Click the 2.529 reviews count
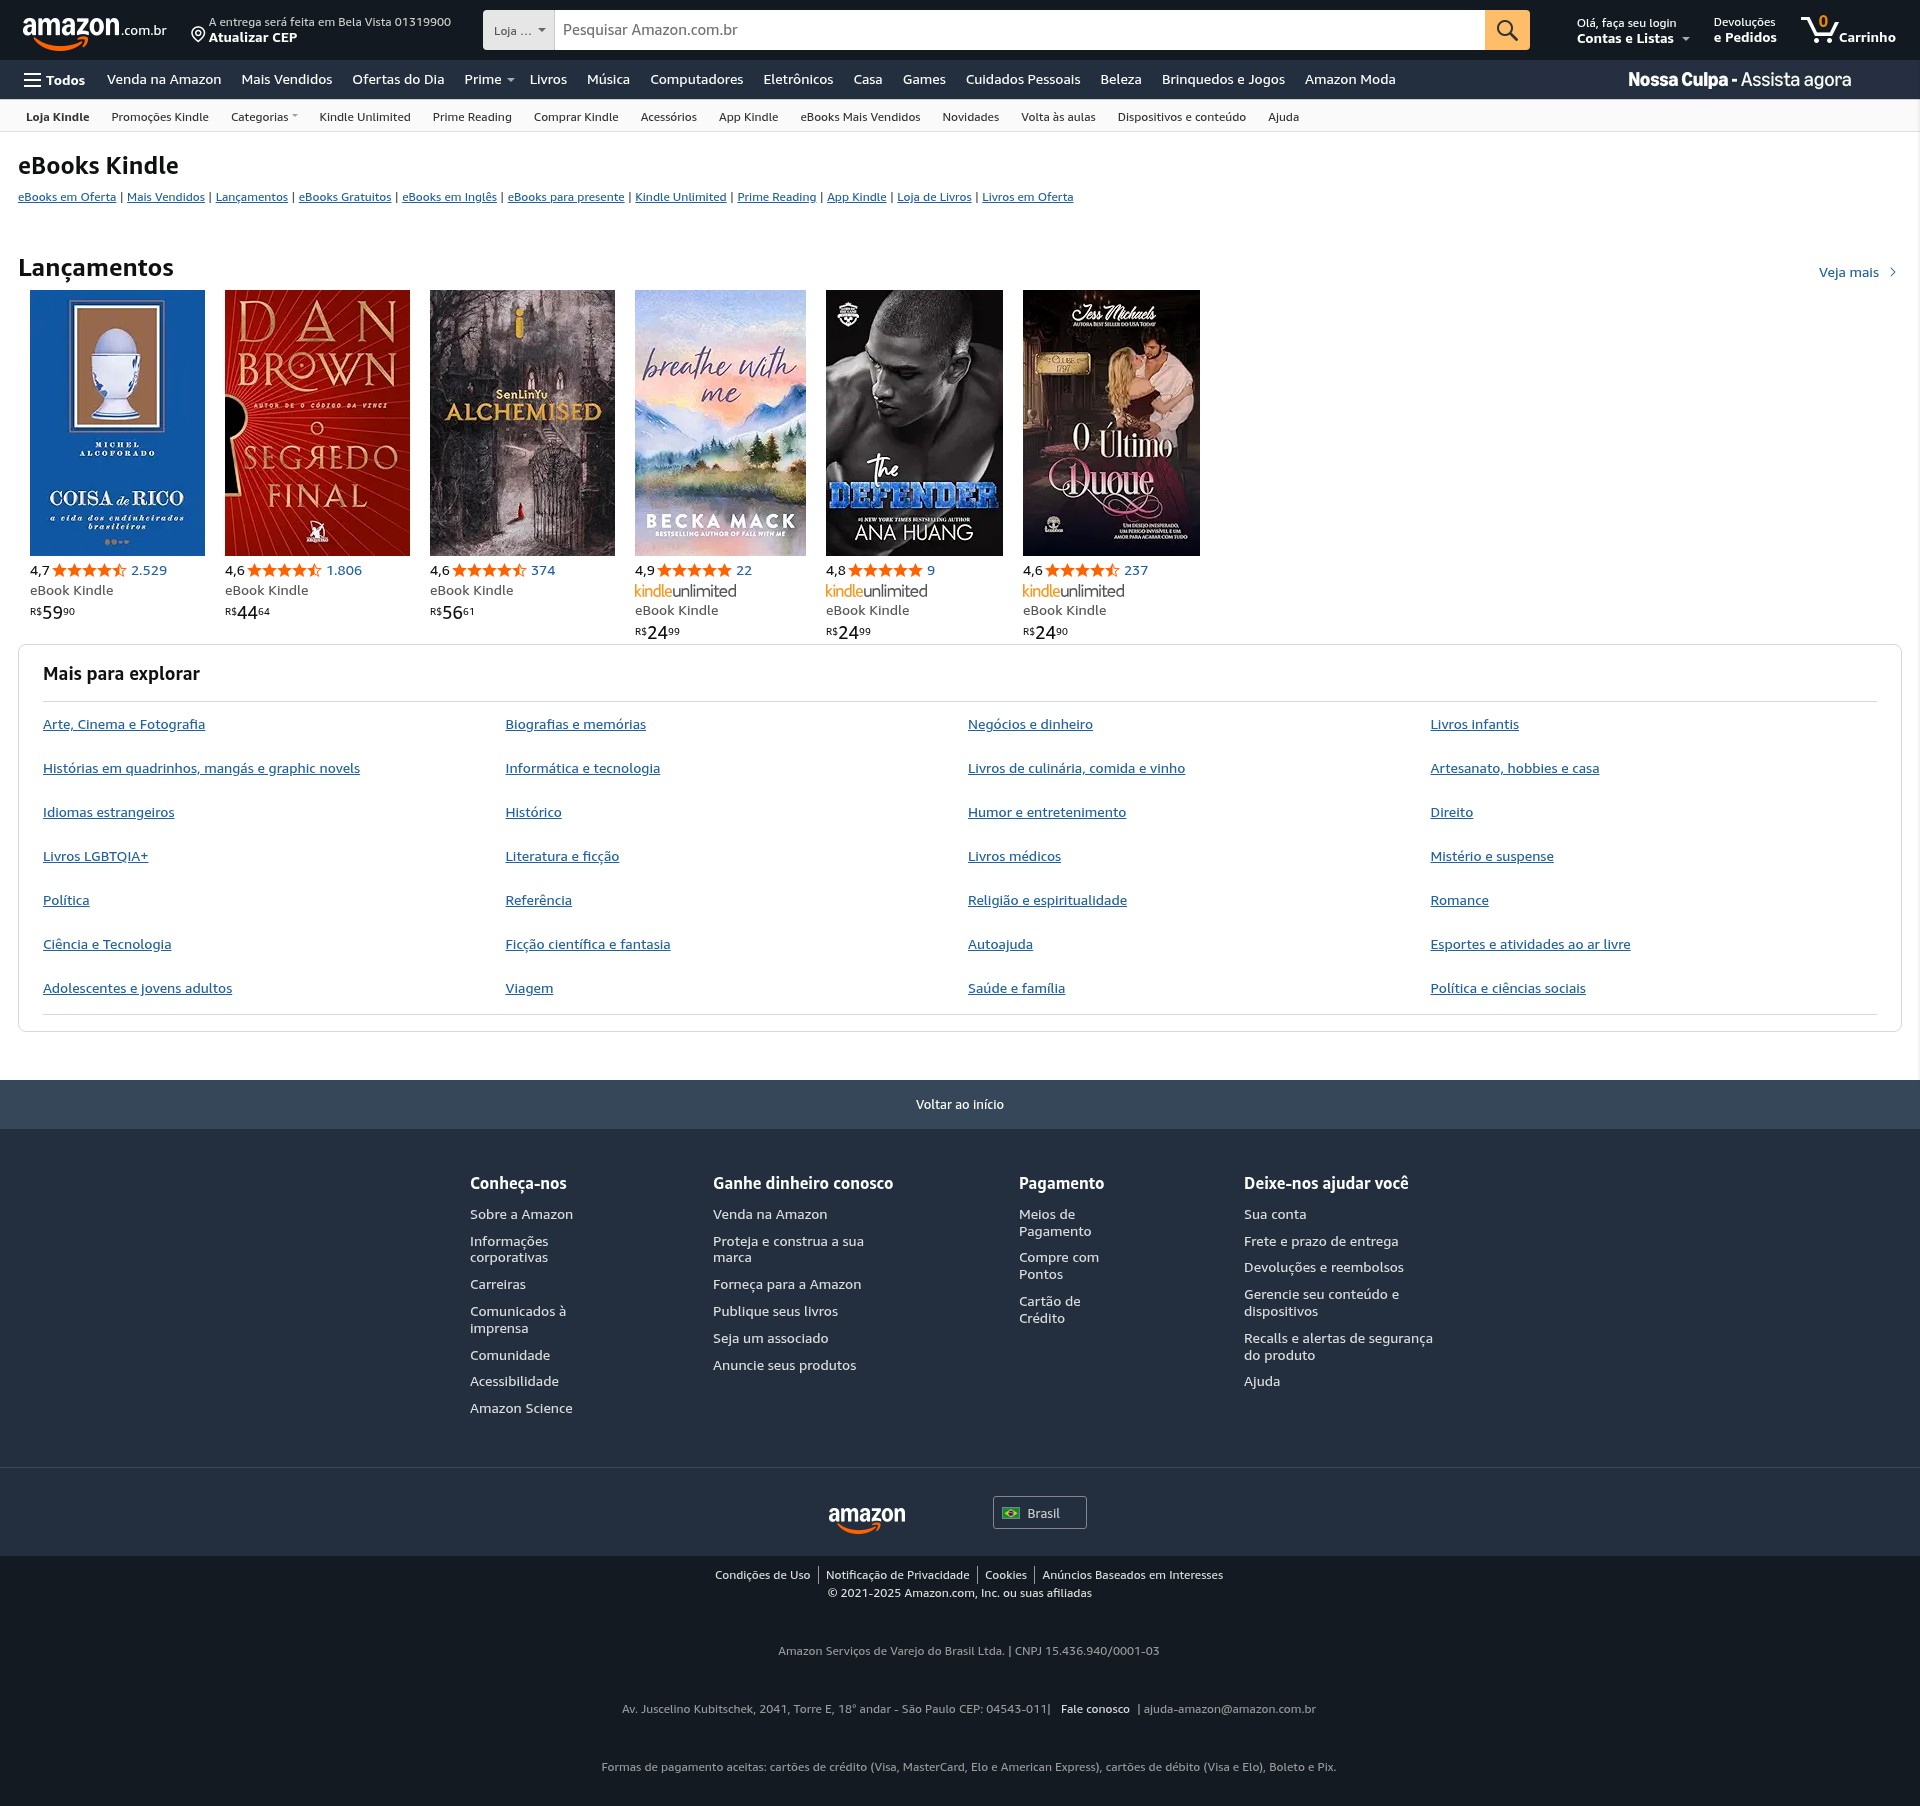The height and width of the screenshot is (1806, 1920). click(x=149, y=570)
